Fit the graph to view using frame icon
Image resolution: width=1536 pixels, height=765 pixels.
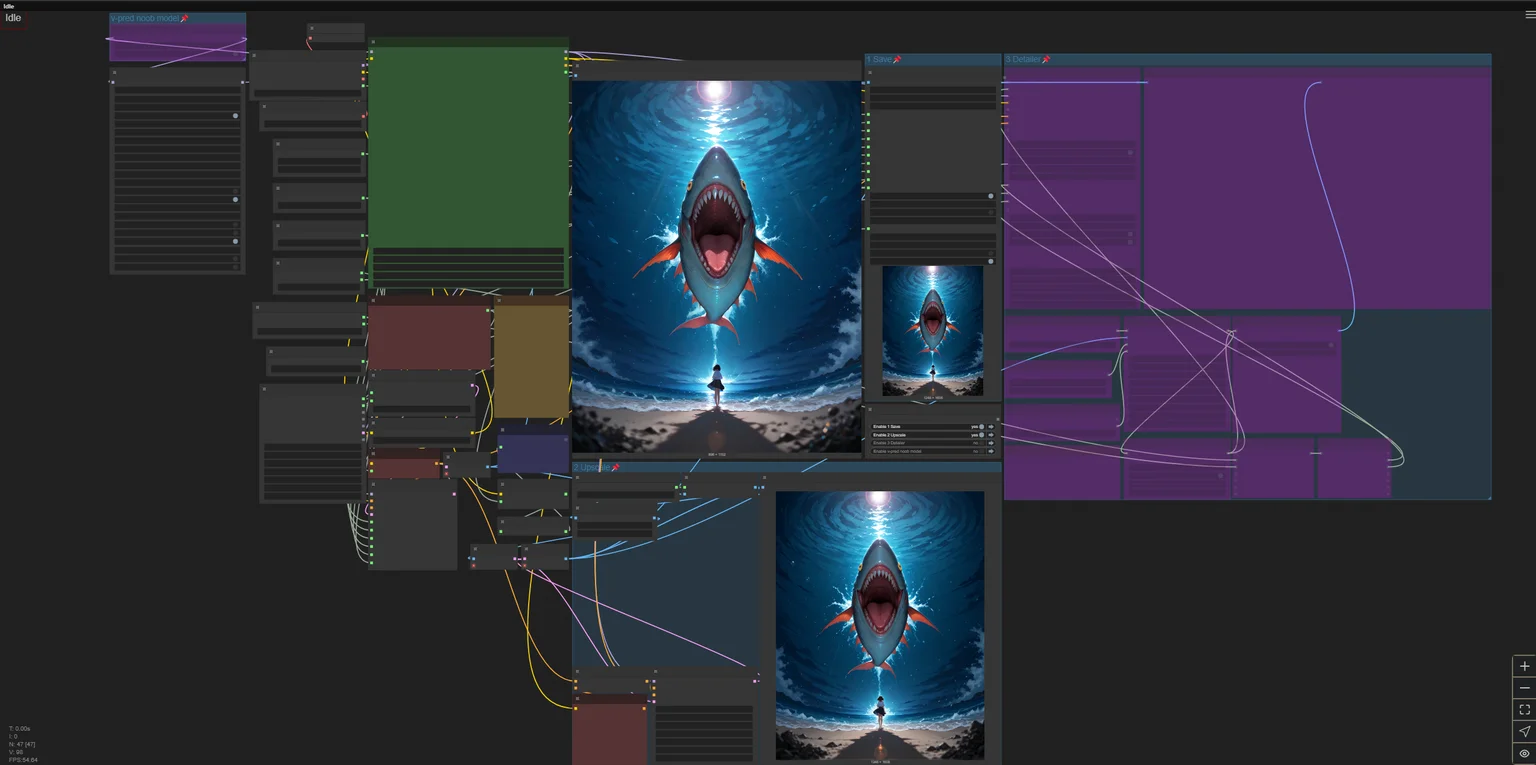click(x=1524, y=709)
